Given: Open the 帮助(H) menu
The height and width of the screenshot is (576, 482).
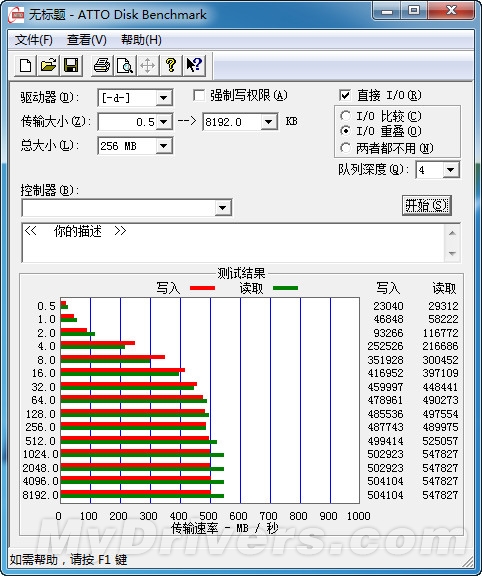Looking at the screenshot, I should click(141, 40).
